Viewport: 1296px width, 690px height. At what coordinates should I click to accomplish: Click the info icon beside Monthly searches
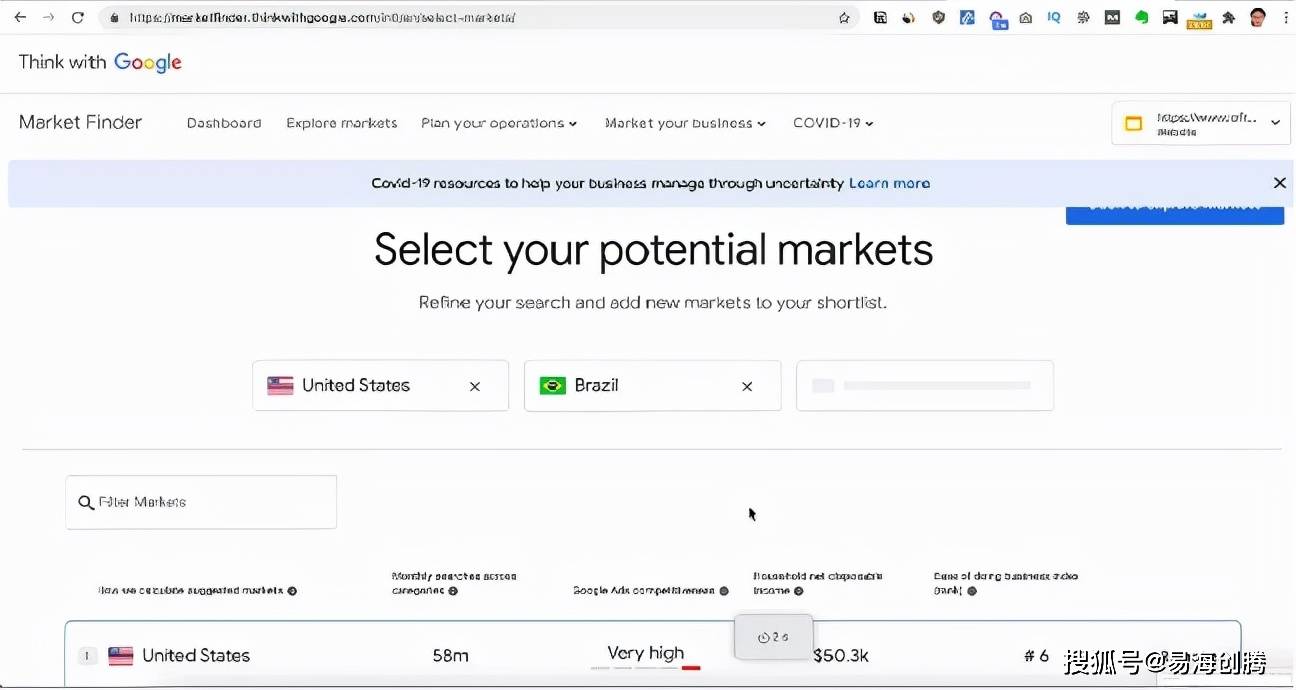coord(453,591)
